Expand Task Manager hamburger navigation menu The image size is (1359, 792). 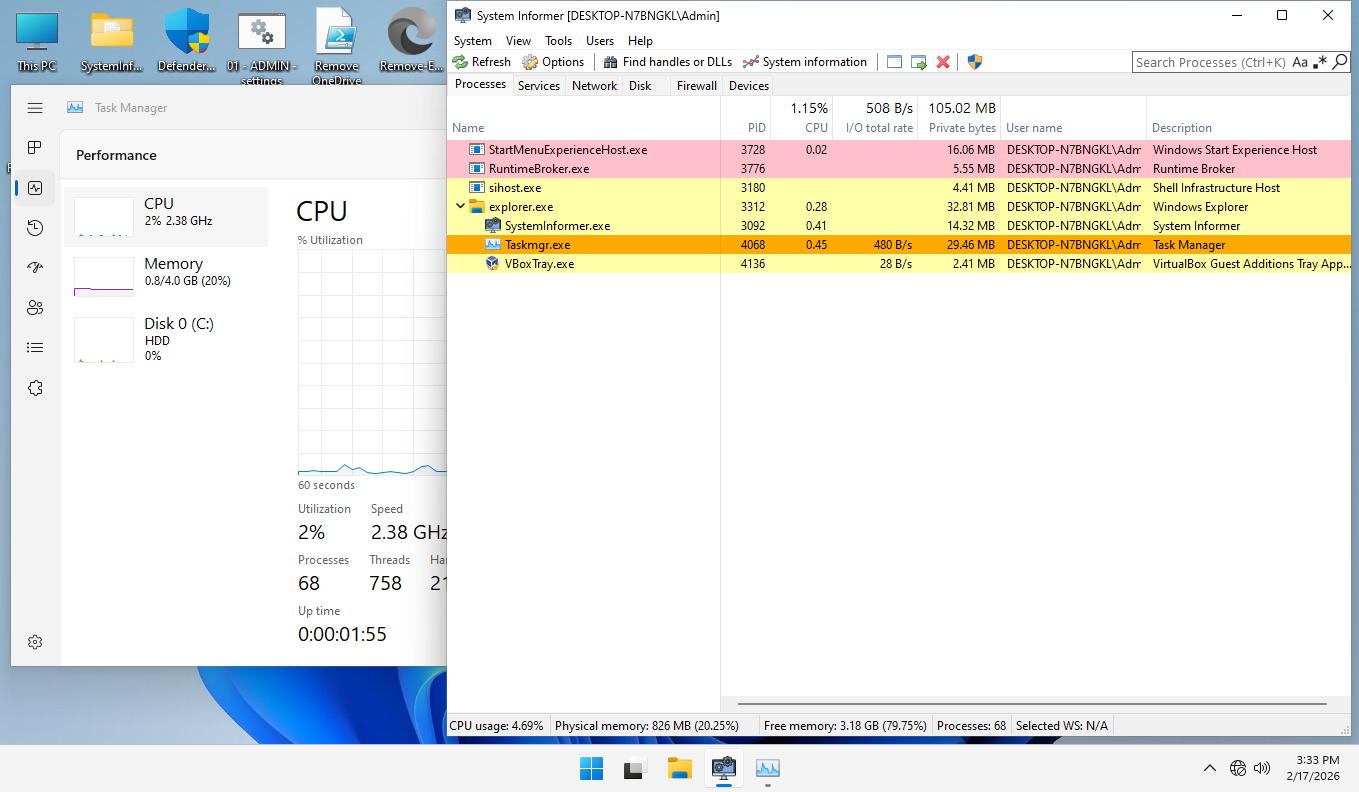point(35,108)
